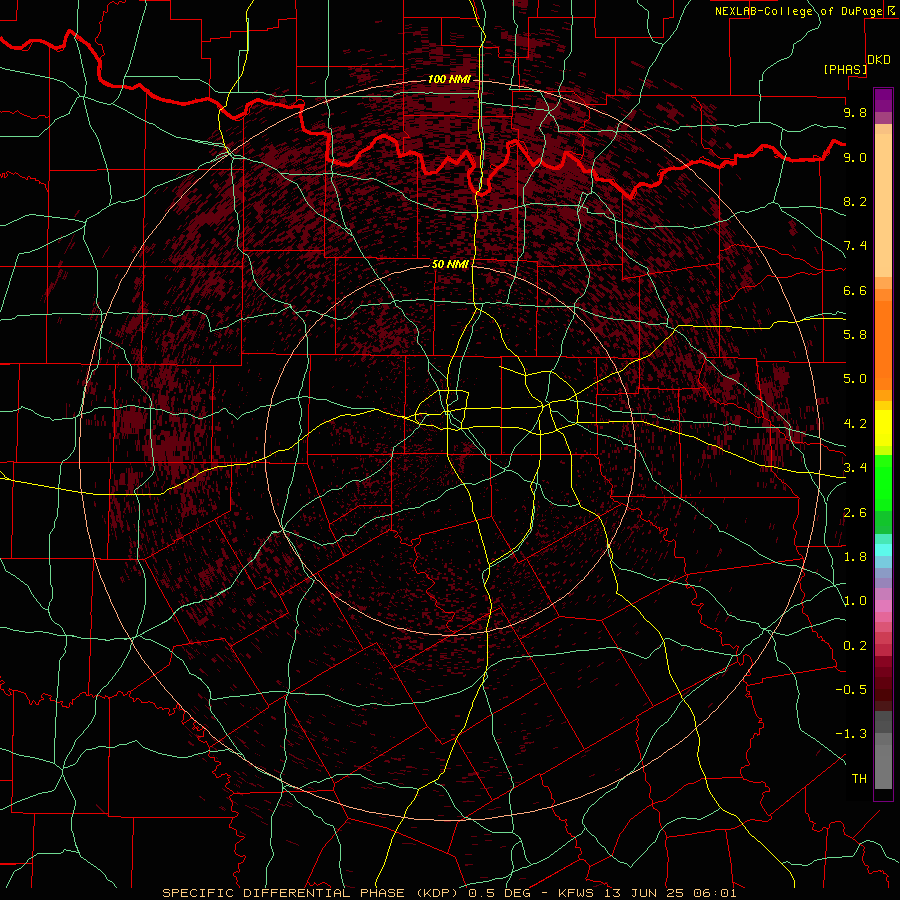Click the TH threshold label
The width and height of the screenshot is (900, 900).
click(859, 779)
